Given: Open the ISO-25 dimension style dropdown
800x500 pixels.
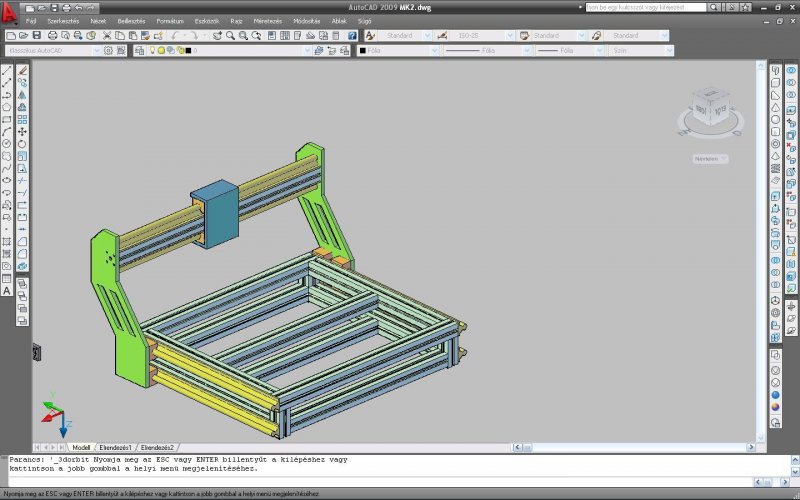Looking at the screenshot, I should [x=510, y=35].
